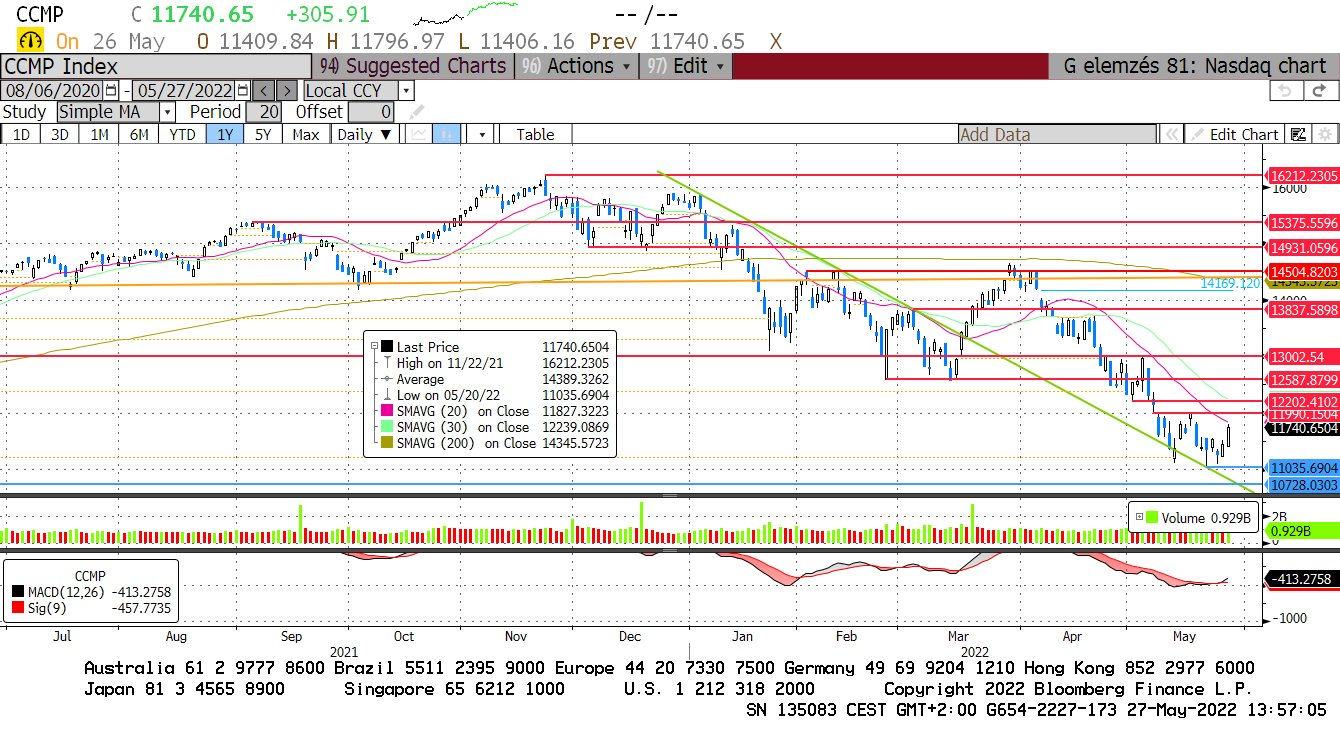Viewport: 1340px width, 736px height.
Task: Select the 6M range tab
Action: click(x=138, y=134)
